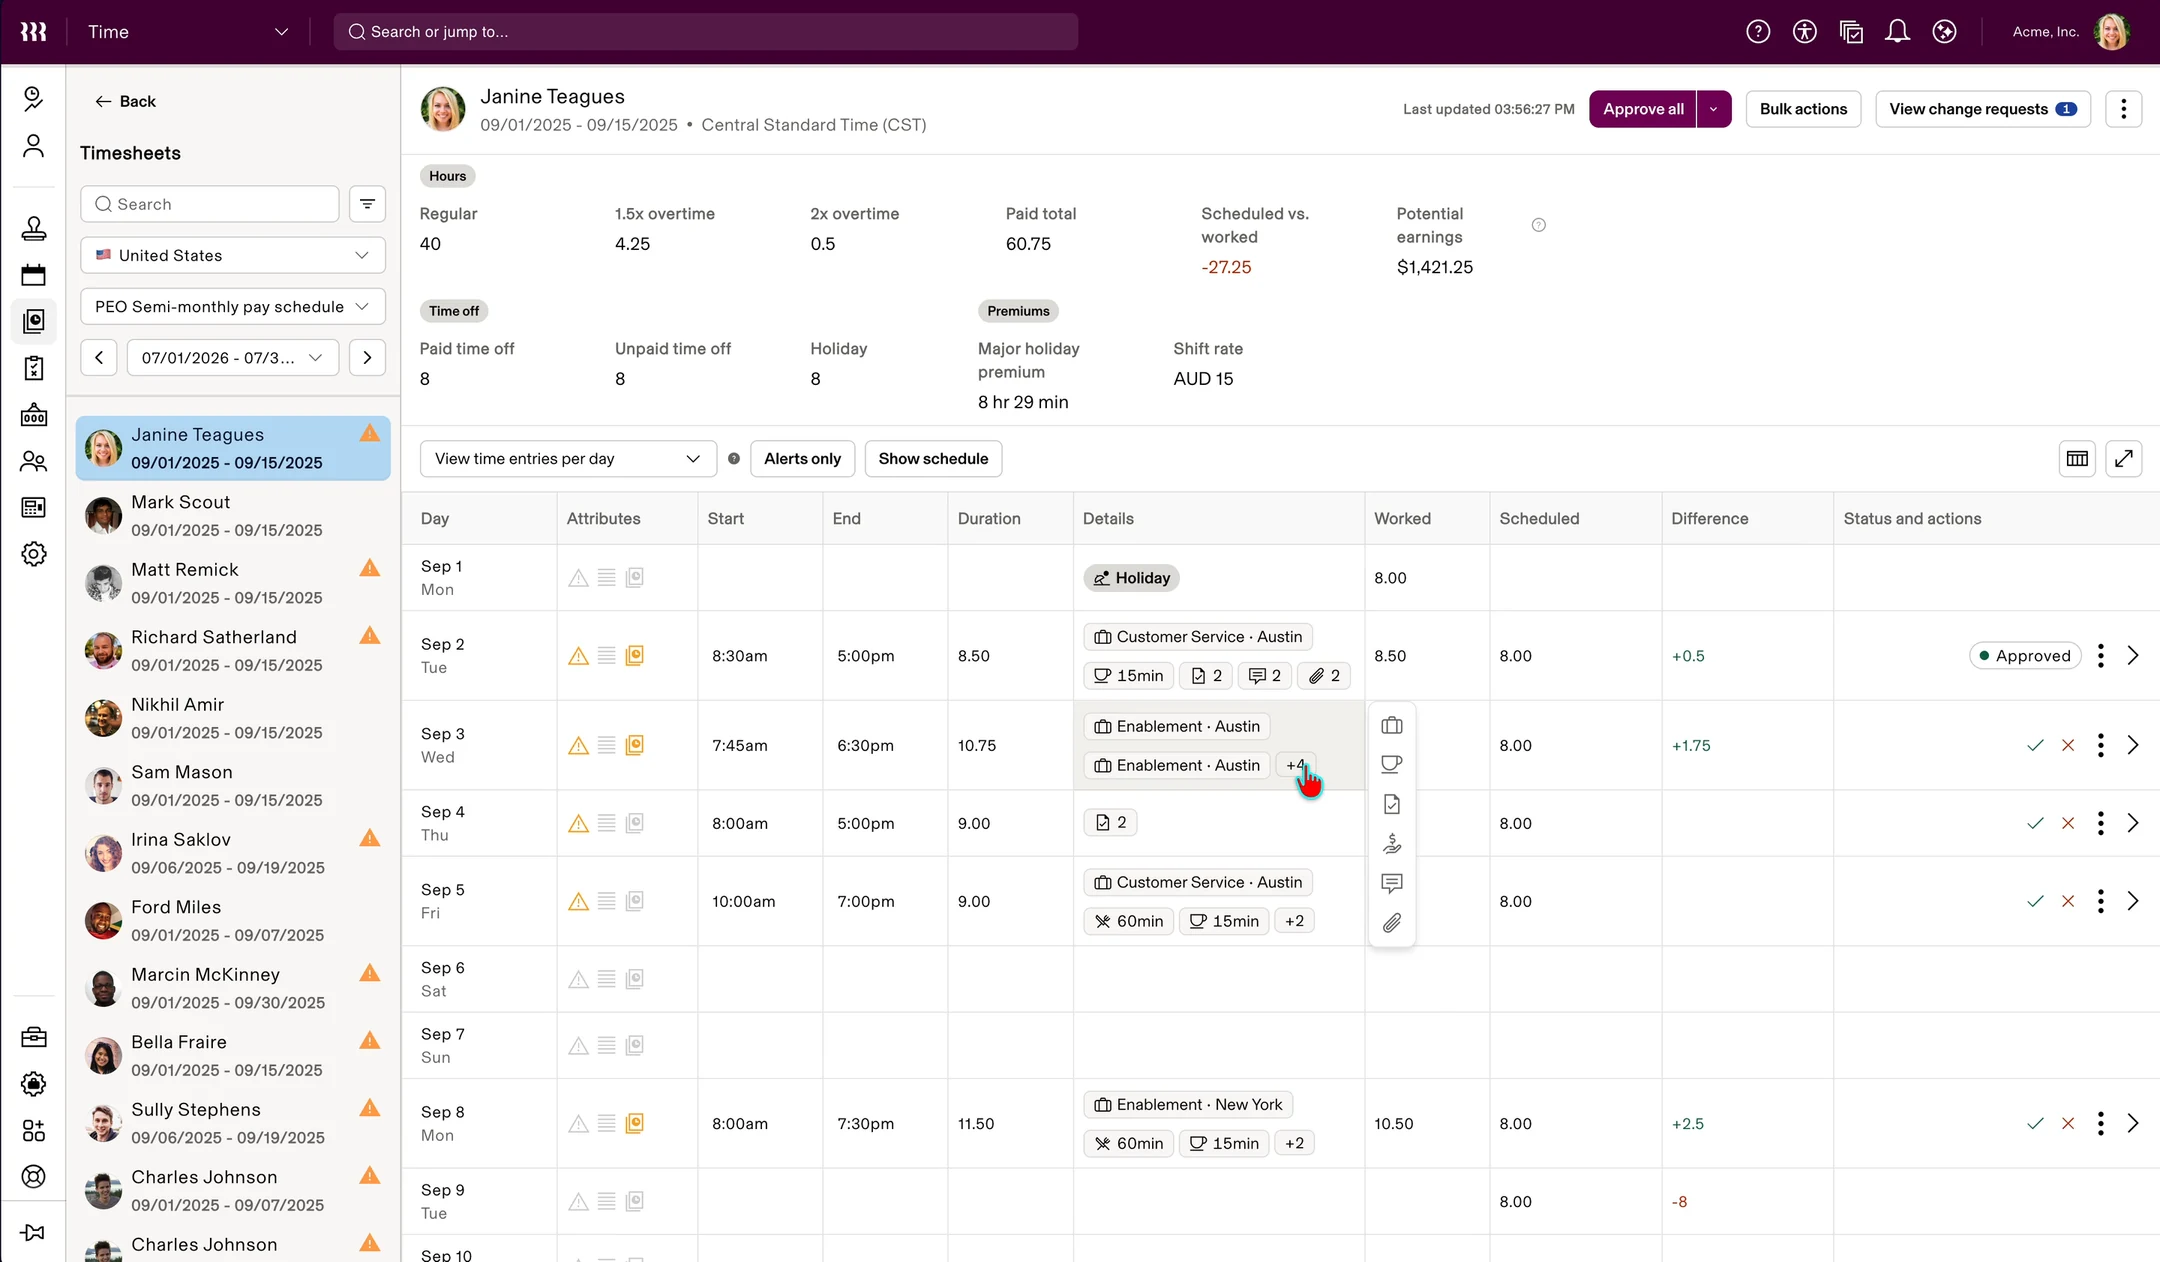Screen dimensions: 2160x1262
Task: Open the settings gear in left sidebar
Action: click(34, 554)
